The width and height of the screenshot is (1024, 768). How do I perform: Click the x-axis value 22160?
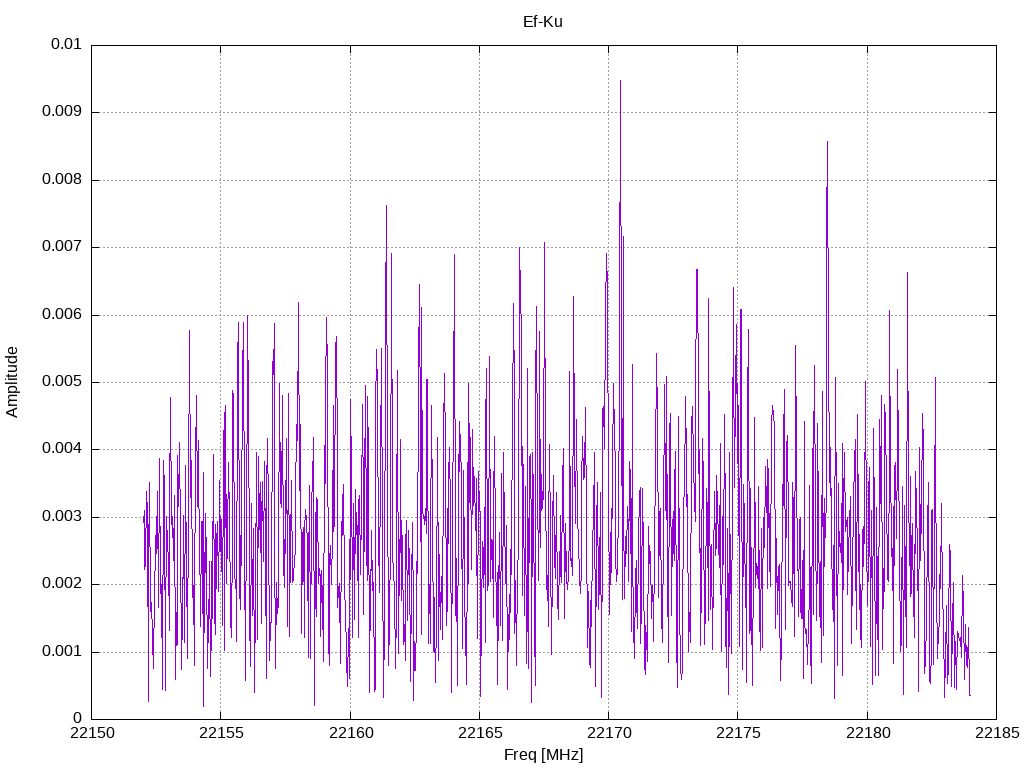(x=350, y=733)
